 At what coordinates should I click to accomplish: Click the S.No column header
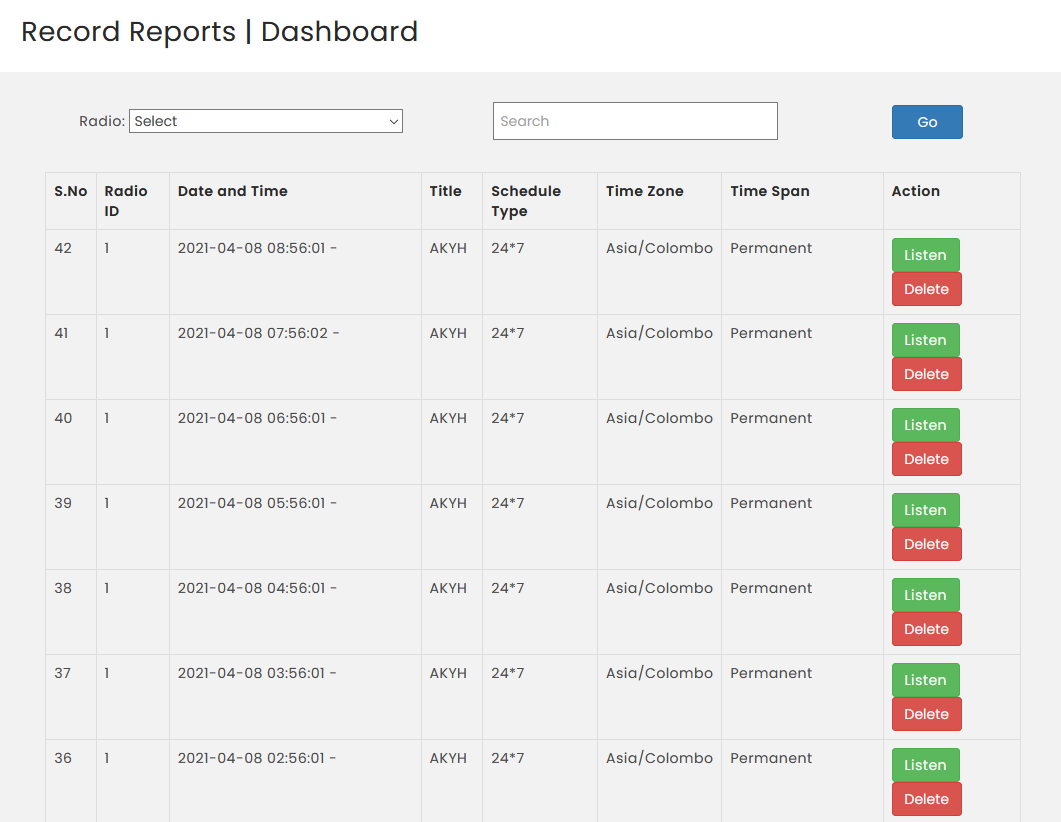(70, 191)
